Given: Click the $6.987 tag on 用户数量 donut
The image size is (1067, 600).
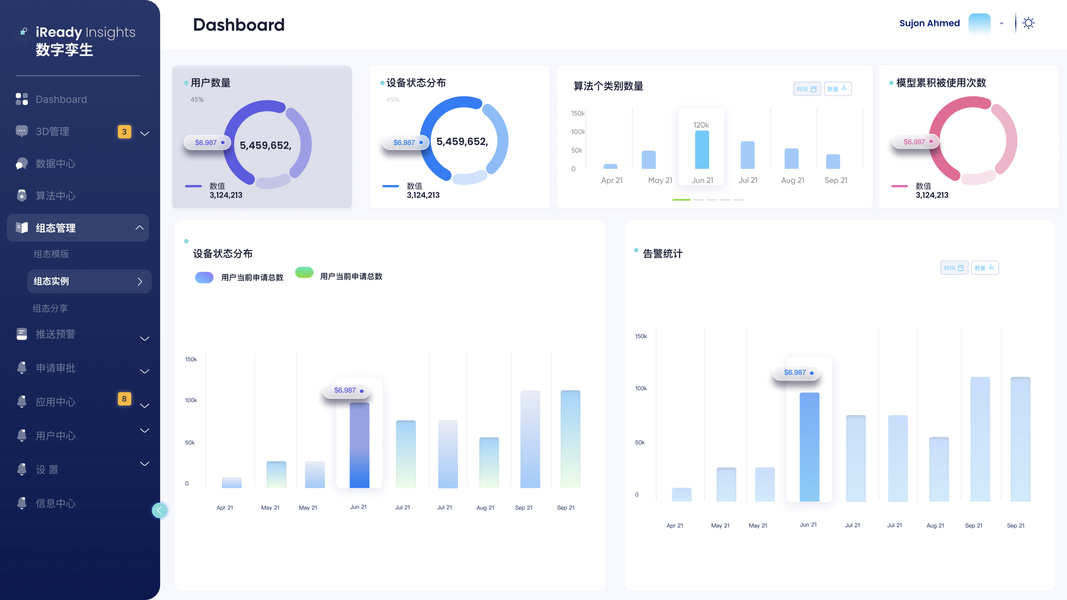Looking at the screenshot, I should pyautogui.click(x=208, y=143).
